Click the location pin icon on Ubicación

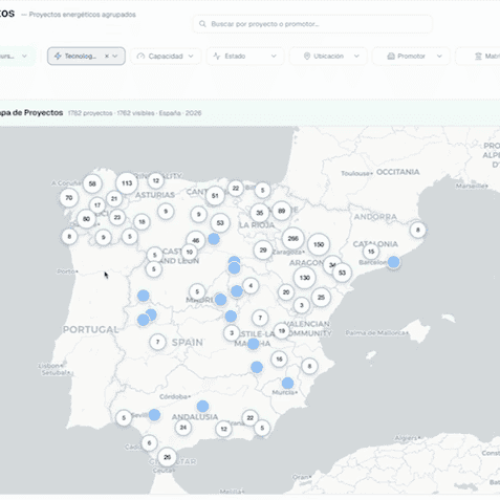click(307, 56)
